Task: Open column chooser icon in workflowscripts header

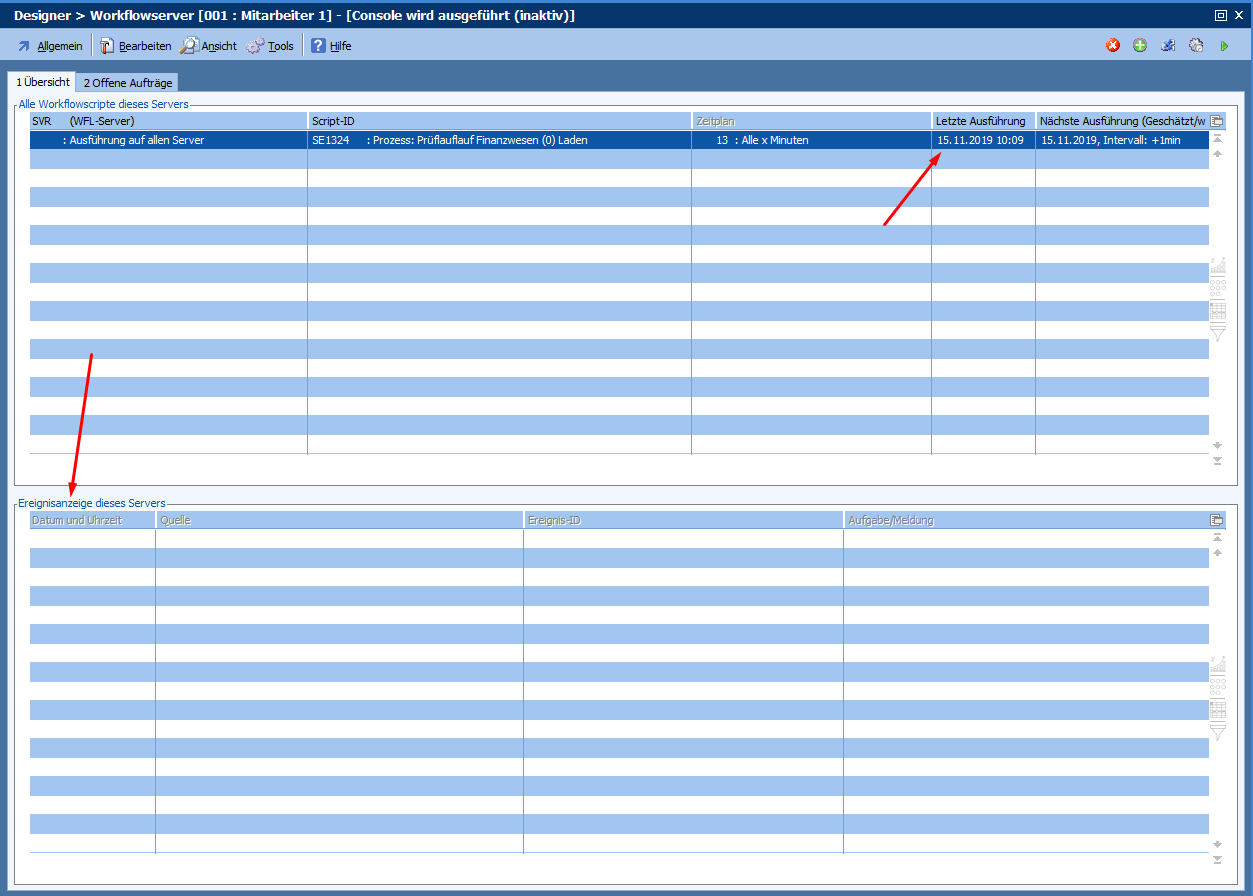Action: pos(1217,121)
